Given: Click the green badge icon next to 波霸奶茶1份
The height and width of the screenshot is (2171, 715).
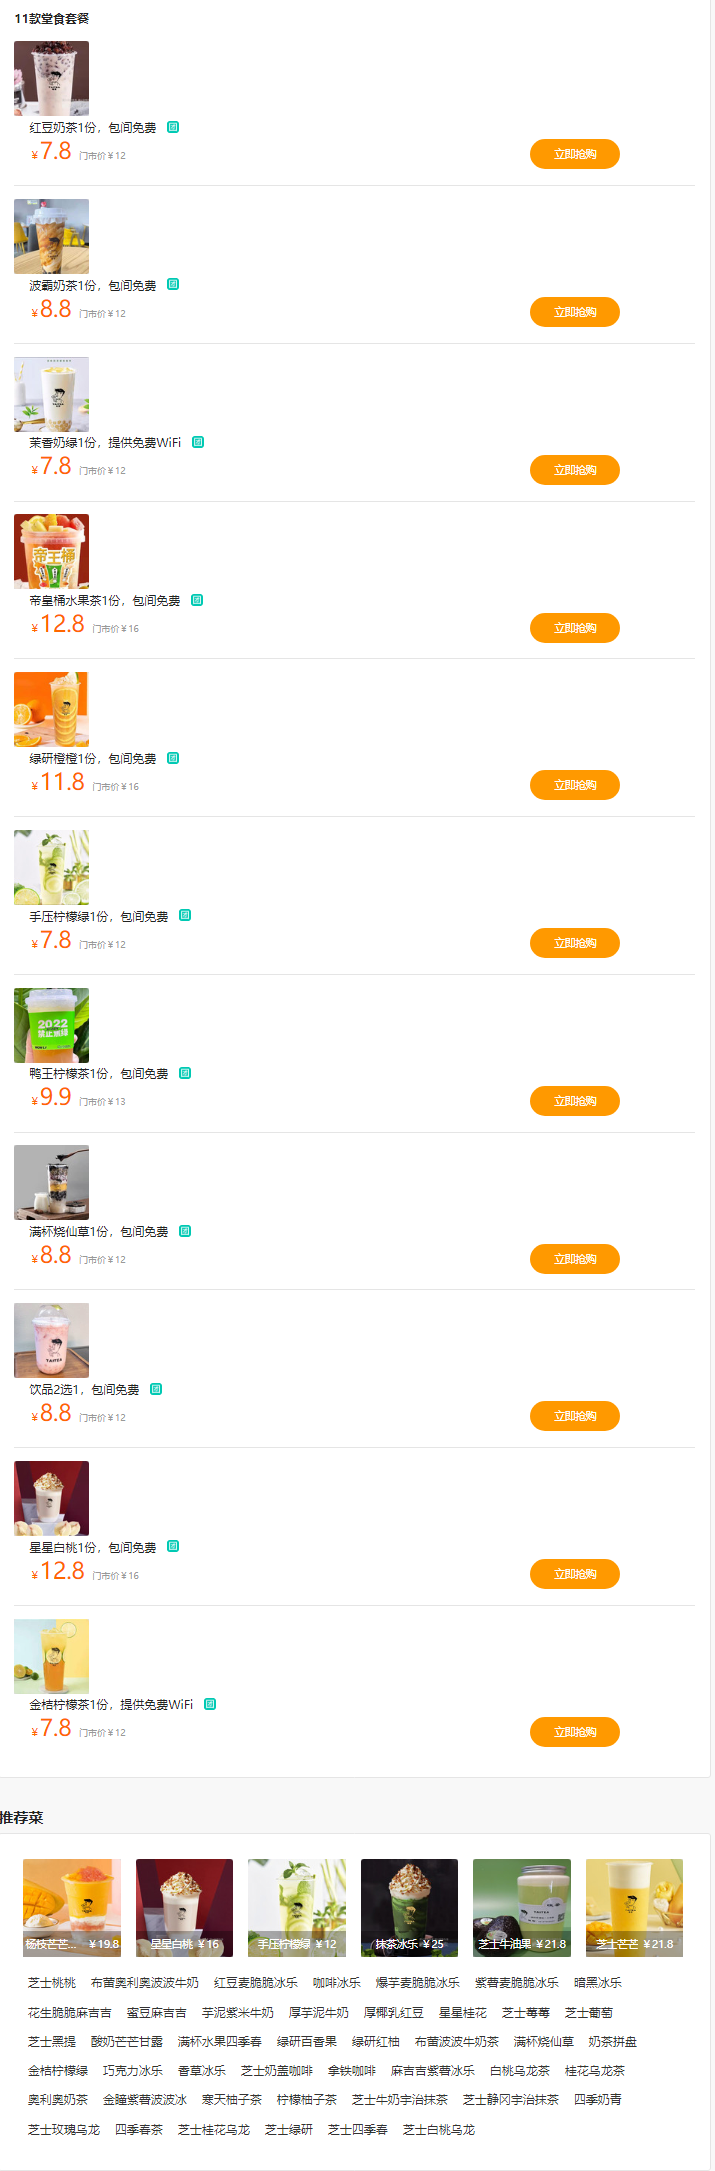Looking at the screenshot, I should (173, 285).
